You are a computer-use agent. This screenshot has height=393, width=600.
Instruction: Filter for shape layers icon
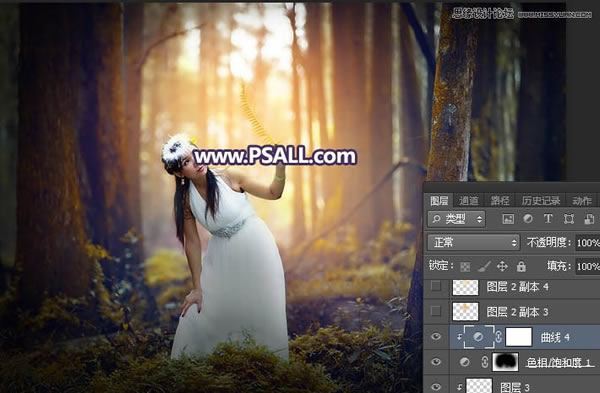tap(569, 219)
